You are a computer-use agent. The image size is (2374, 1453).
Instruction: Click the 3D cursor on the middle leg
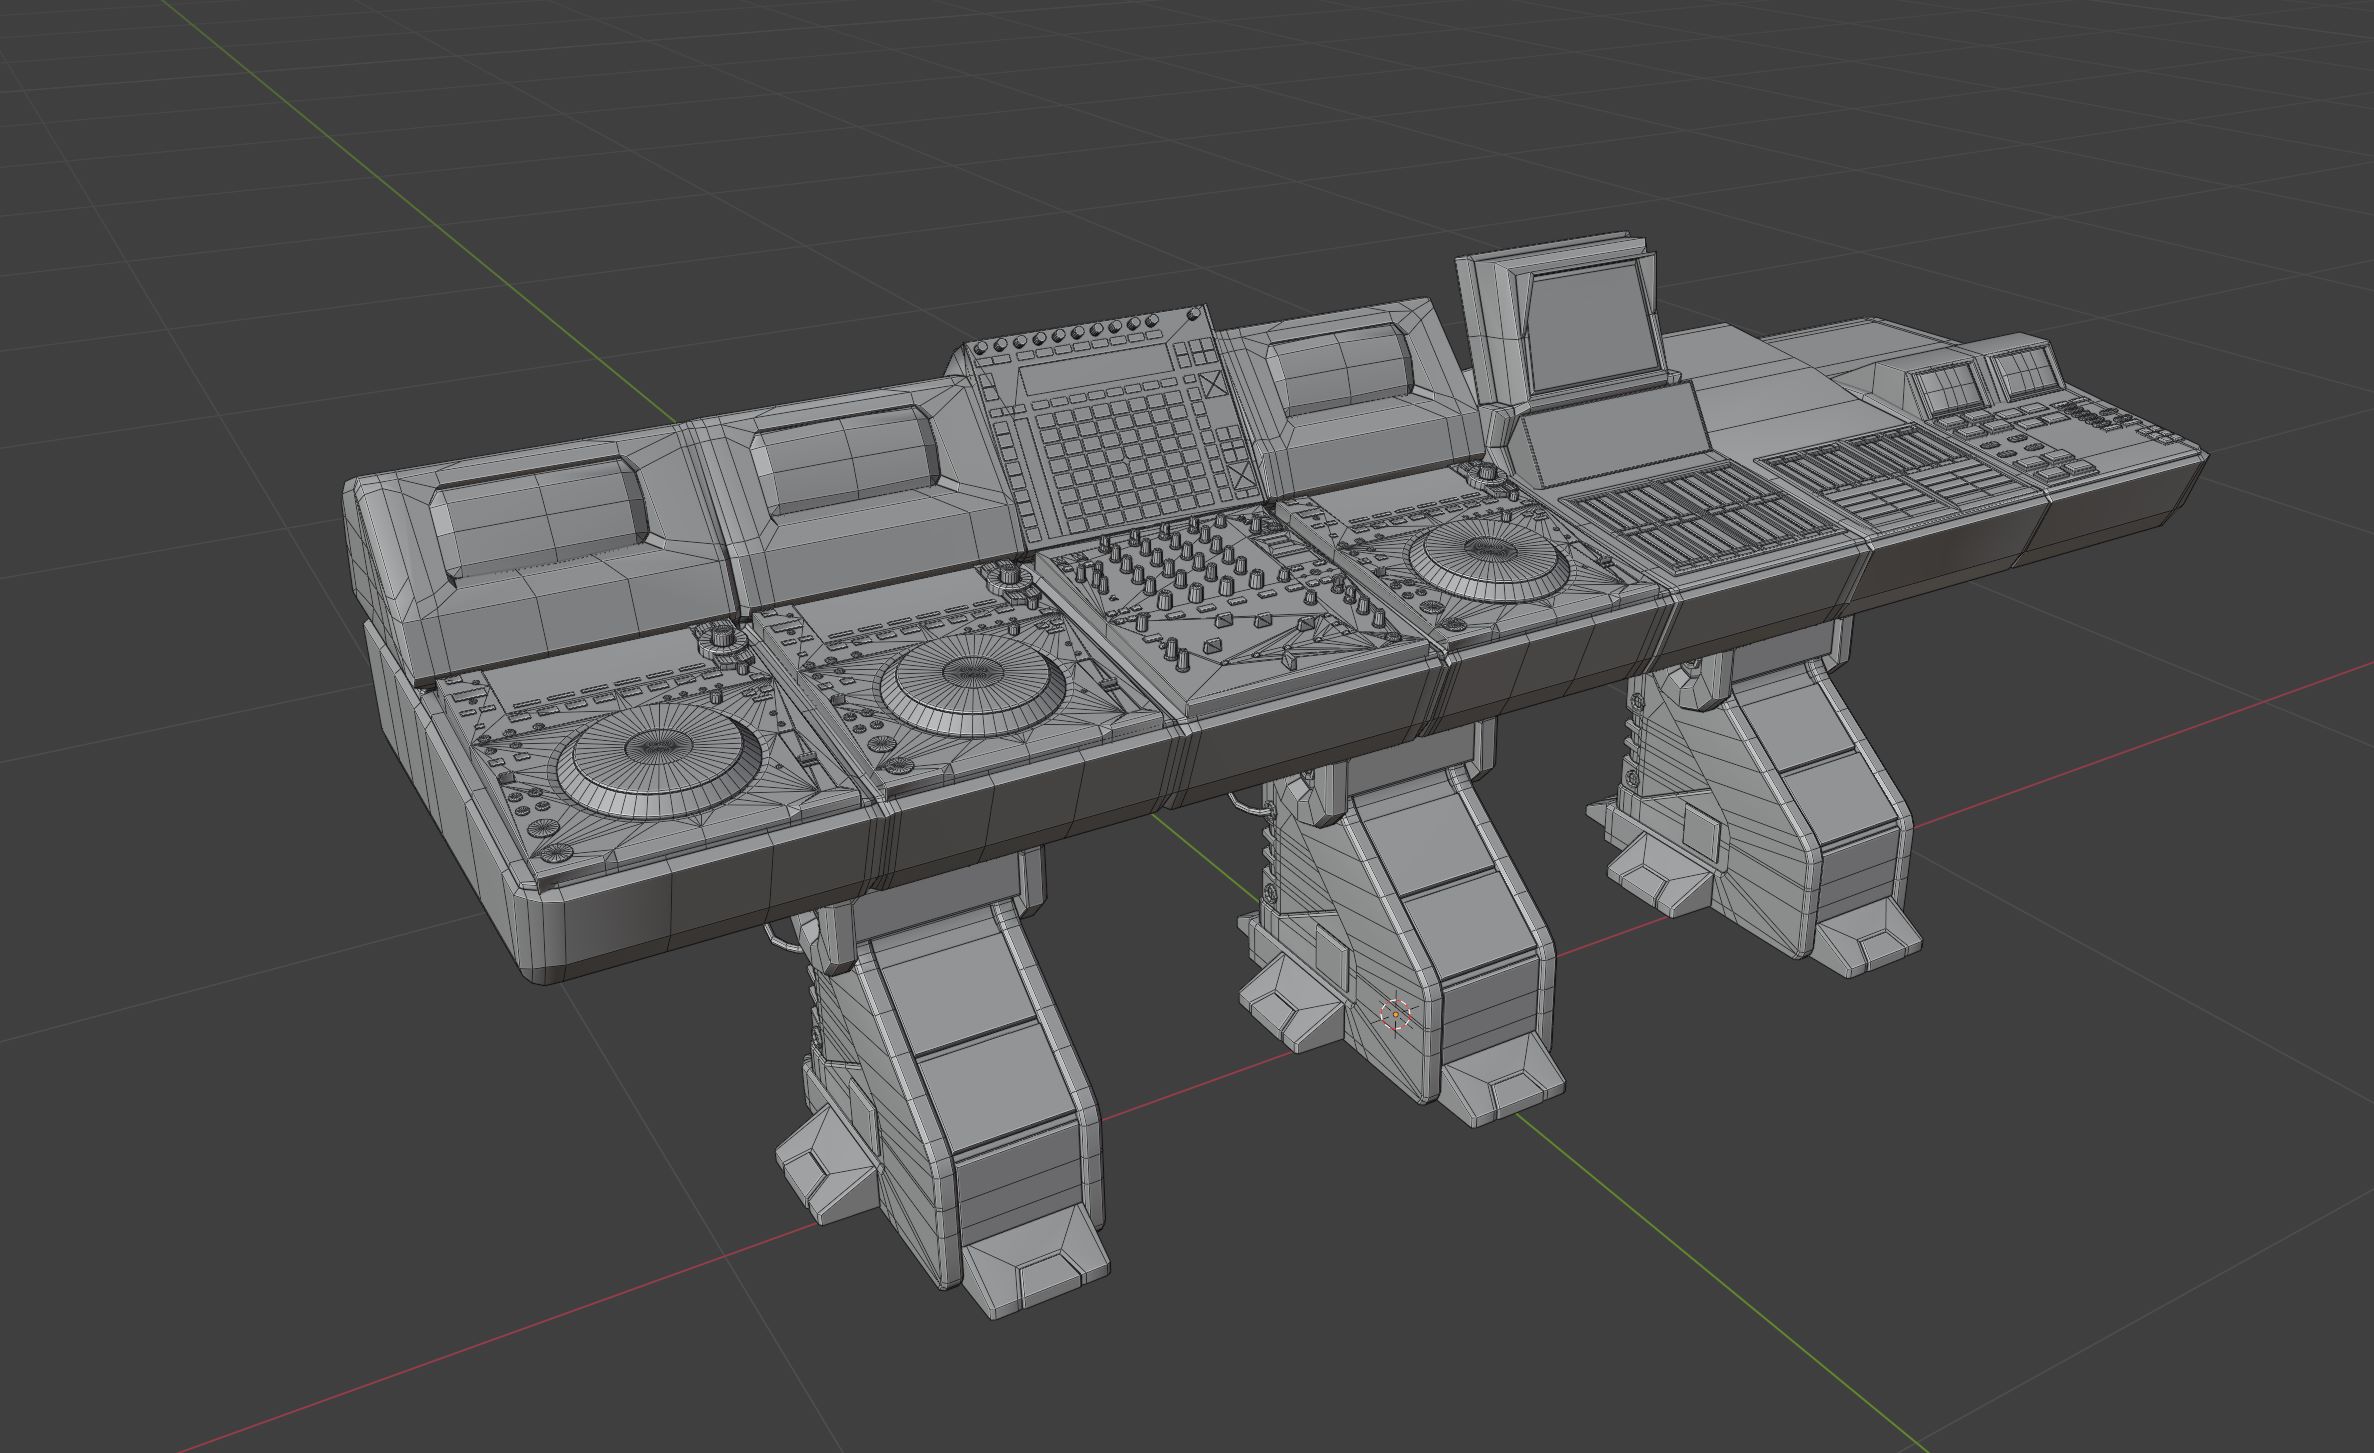click(x=1395, y=1015)
